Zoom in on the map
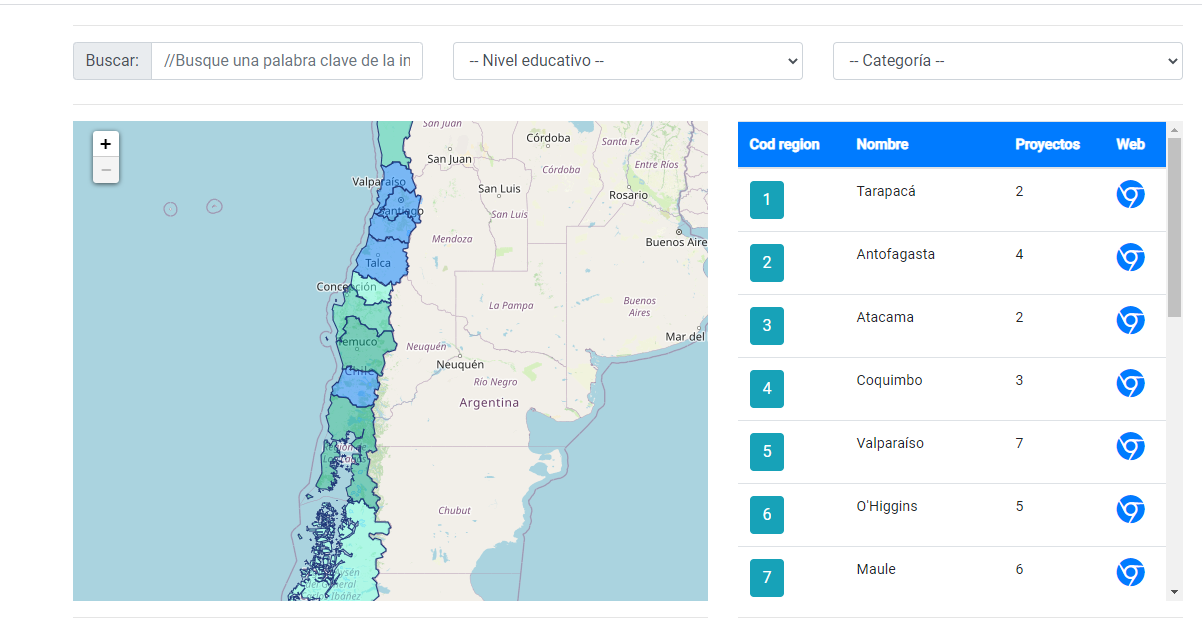The width and height of the screenshot is (1202, 620). coord(106,144)
